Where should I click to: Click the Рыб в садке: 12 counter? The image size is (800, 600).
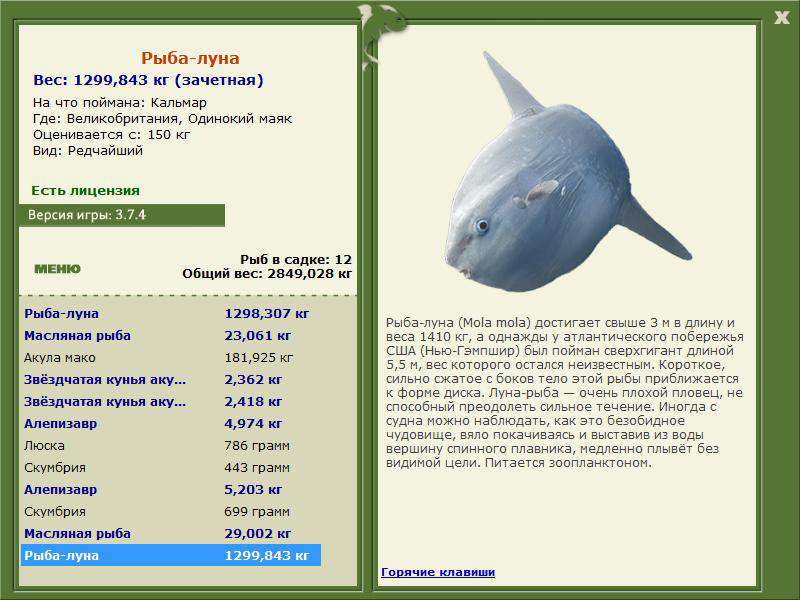click(296, 259)
